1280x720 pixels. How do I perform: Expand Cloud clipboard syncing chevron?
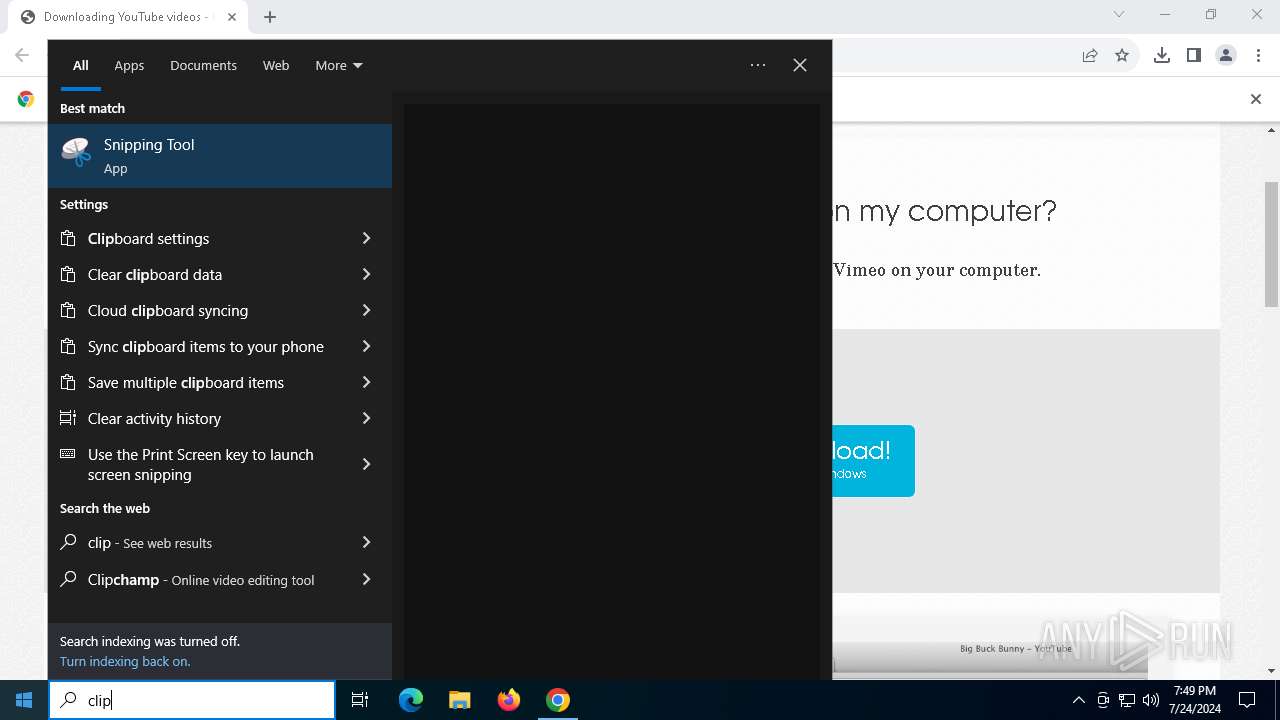pyautogui.click(x=366, y=310)
